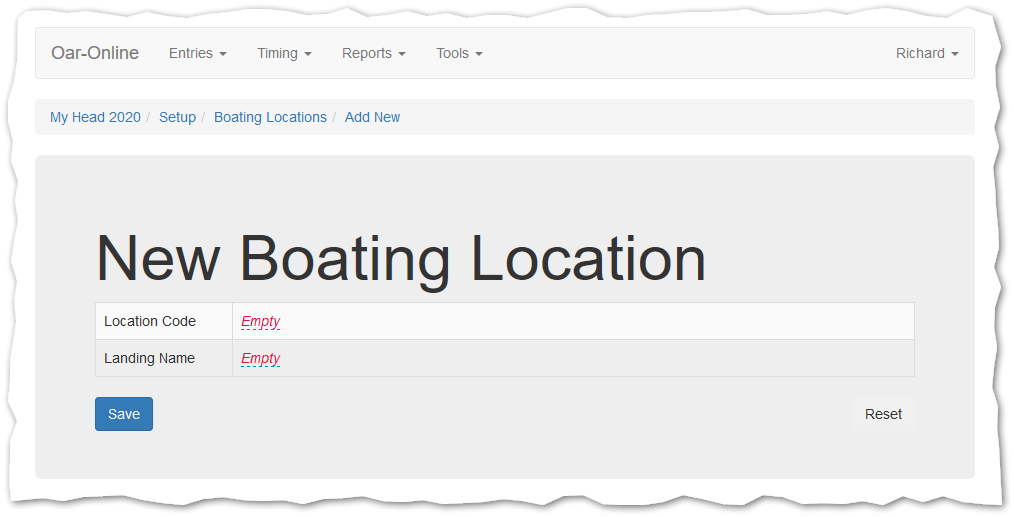Click the caret arrow beside Reports
The image size is (1014, 517).
click(x=402, y=54)
